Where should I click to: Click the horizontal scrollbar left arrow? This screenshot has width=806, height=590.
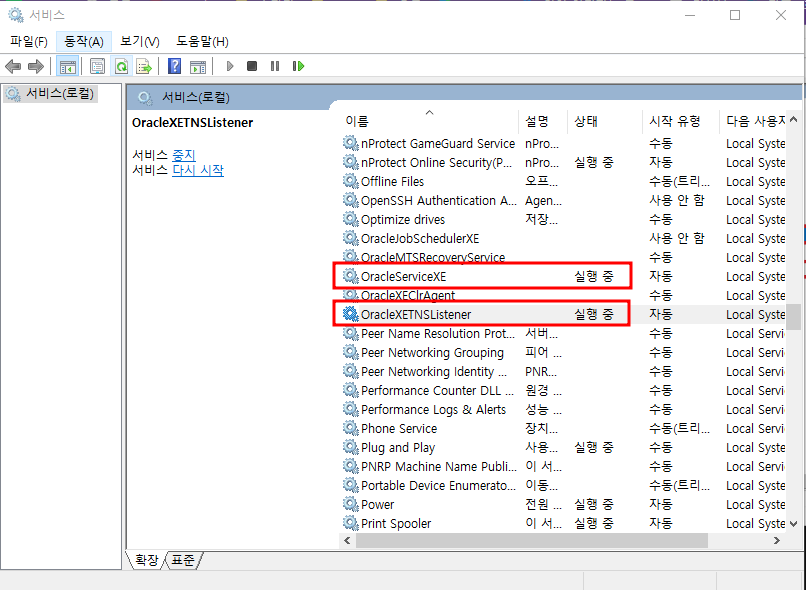tap(347, 540)
